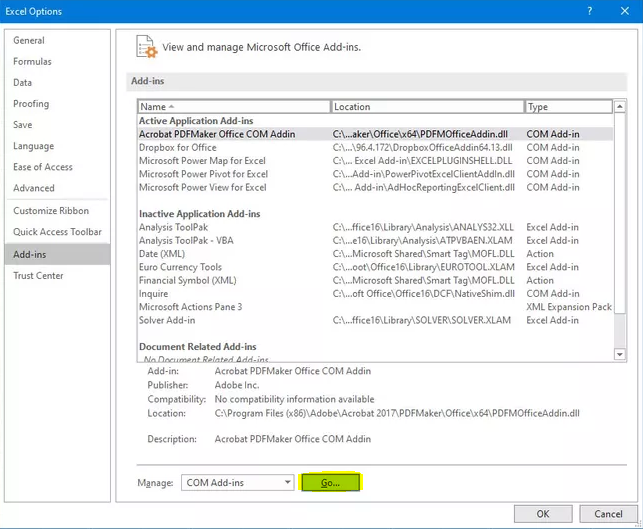Click the AdHocReportingExcelClient.dll location cell
Image resolution: width=643 pixels, height=529 pixels.
[x=424, y=187]
